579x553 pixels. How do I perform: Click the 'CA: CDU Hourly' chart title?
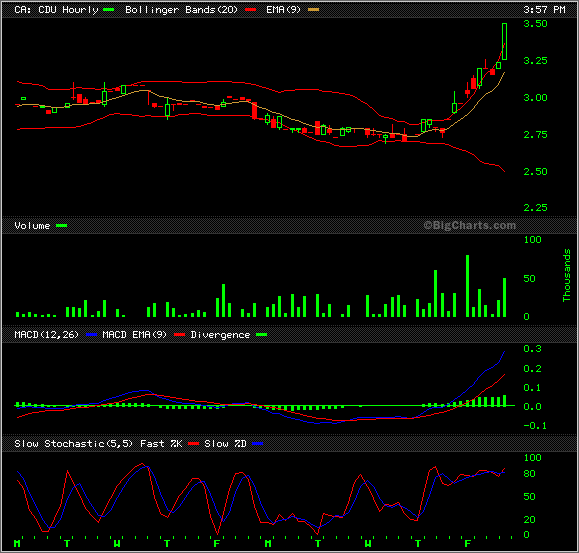(x=56, y=10)
